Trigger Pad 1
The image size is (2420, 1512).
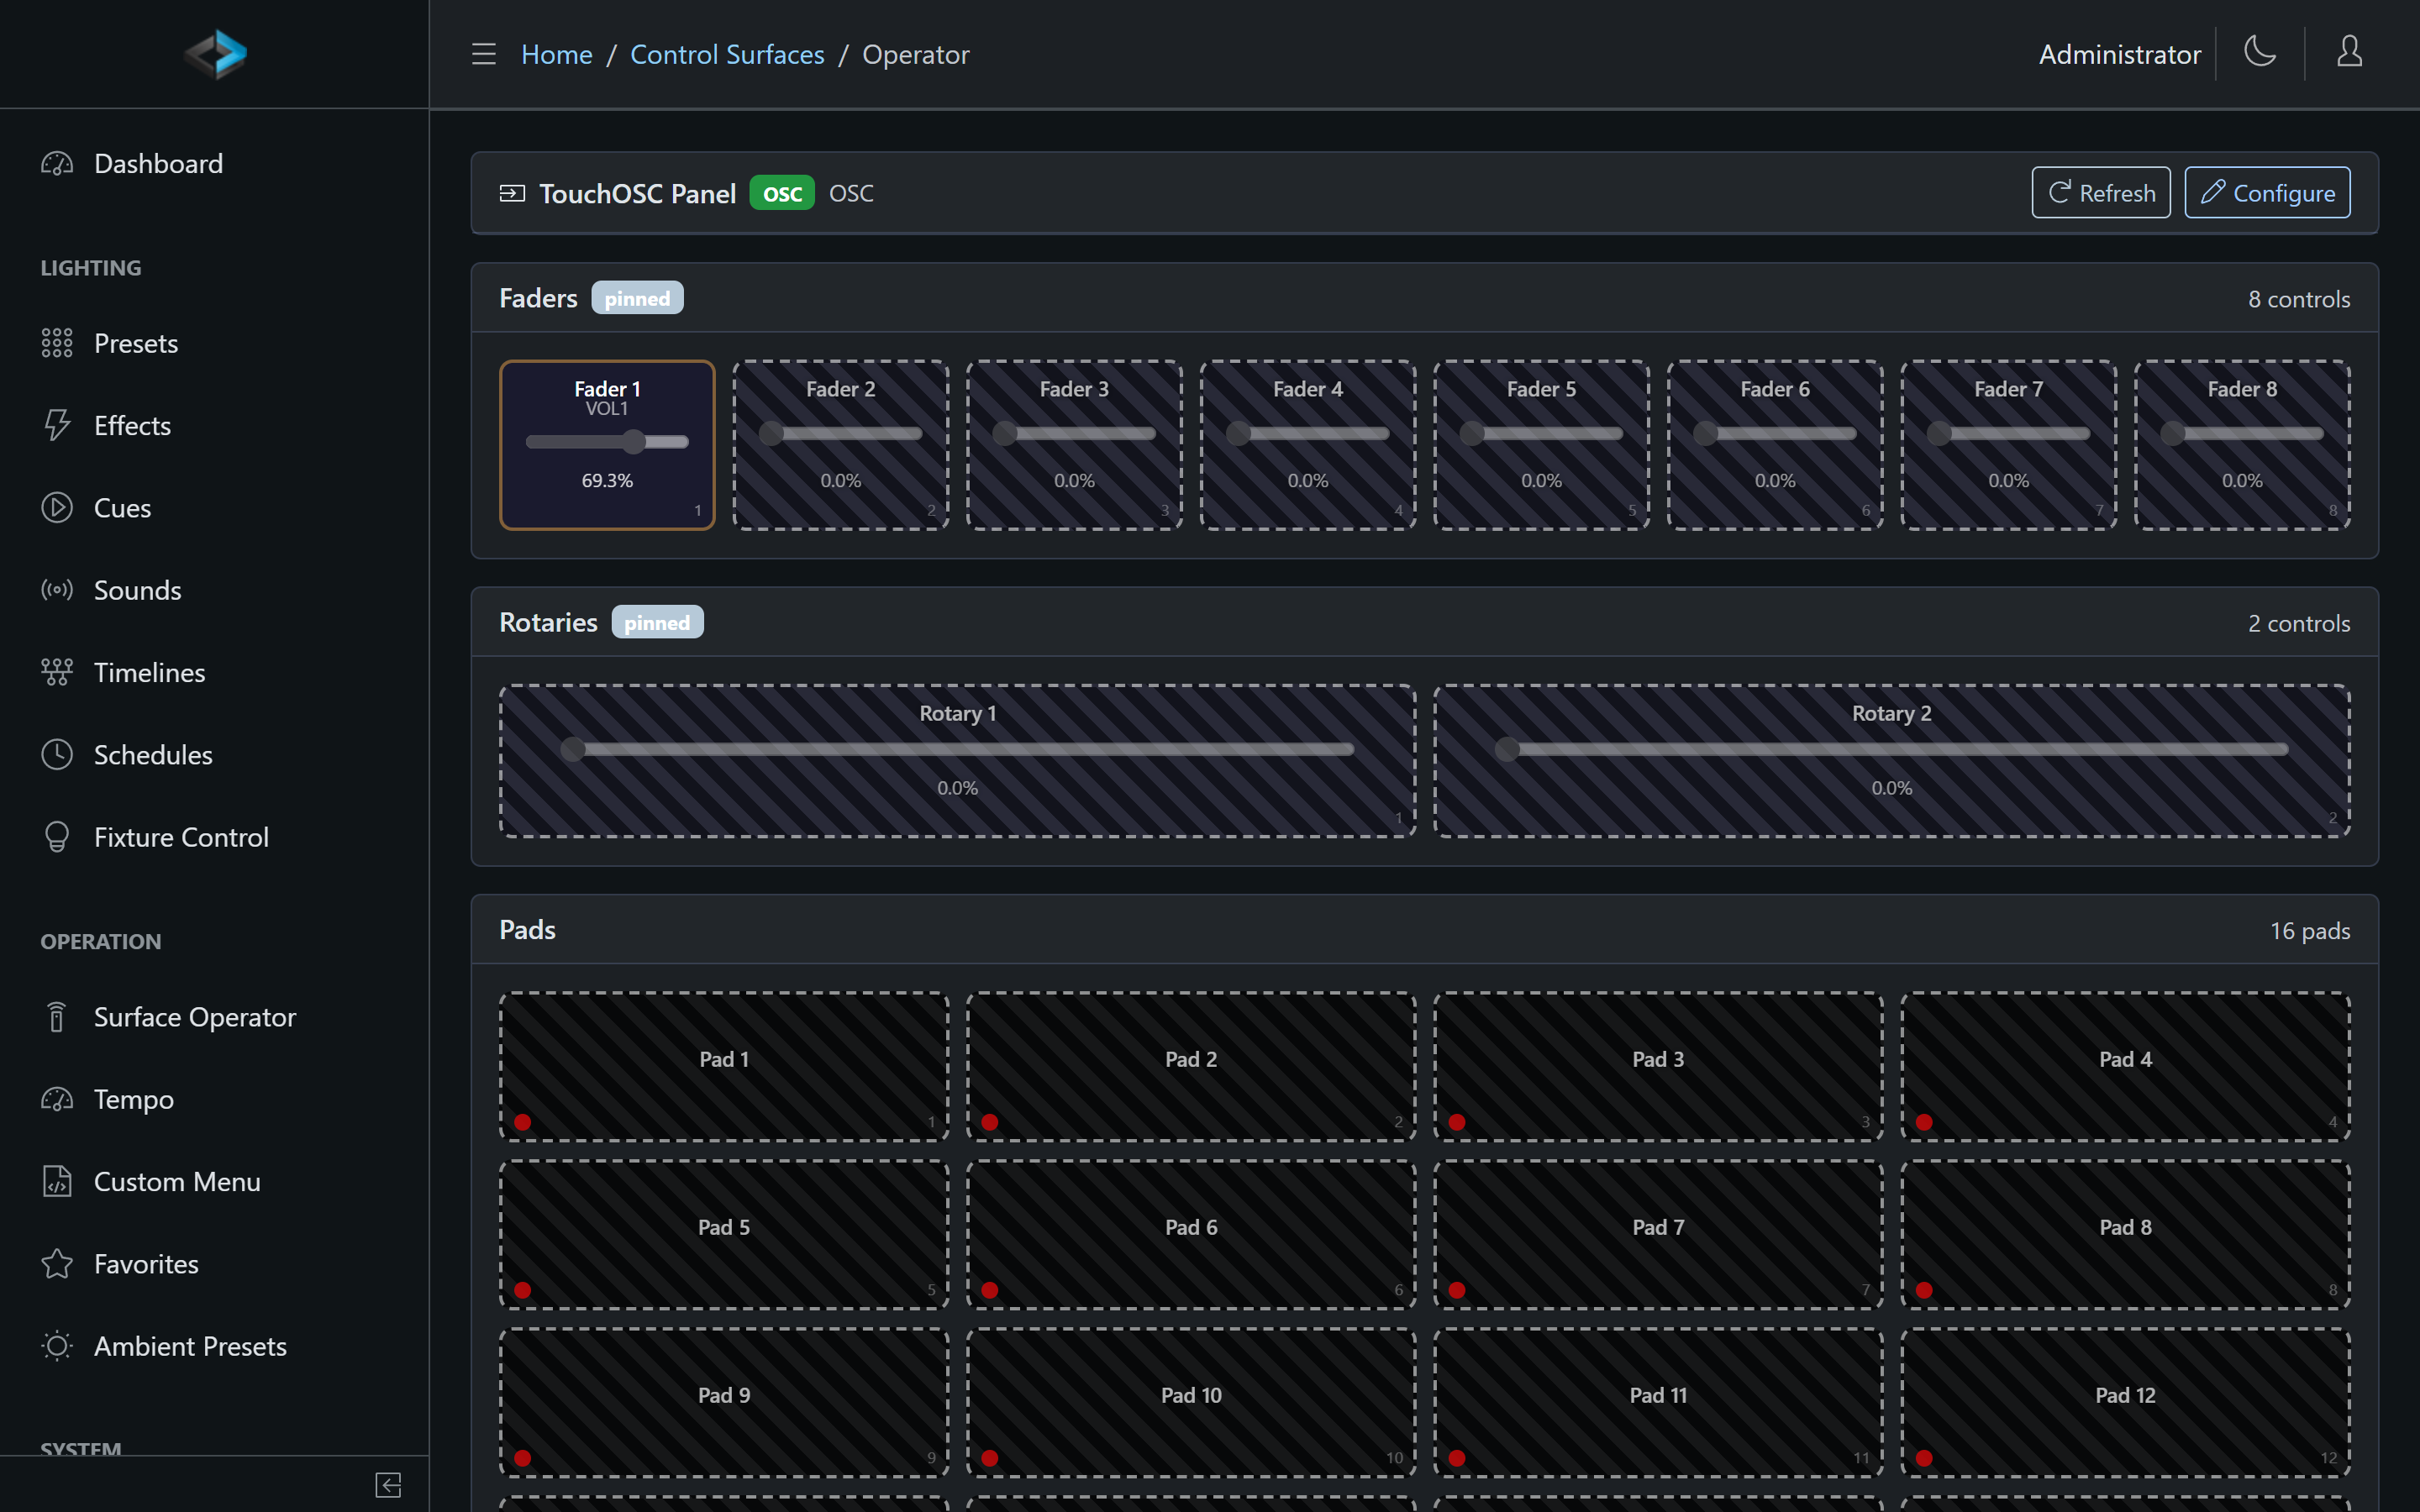coord(724,1066)
